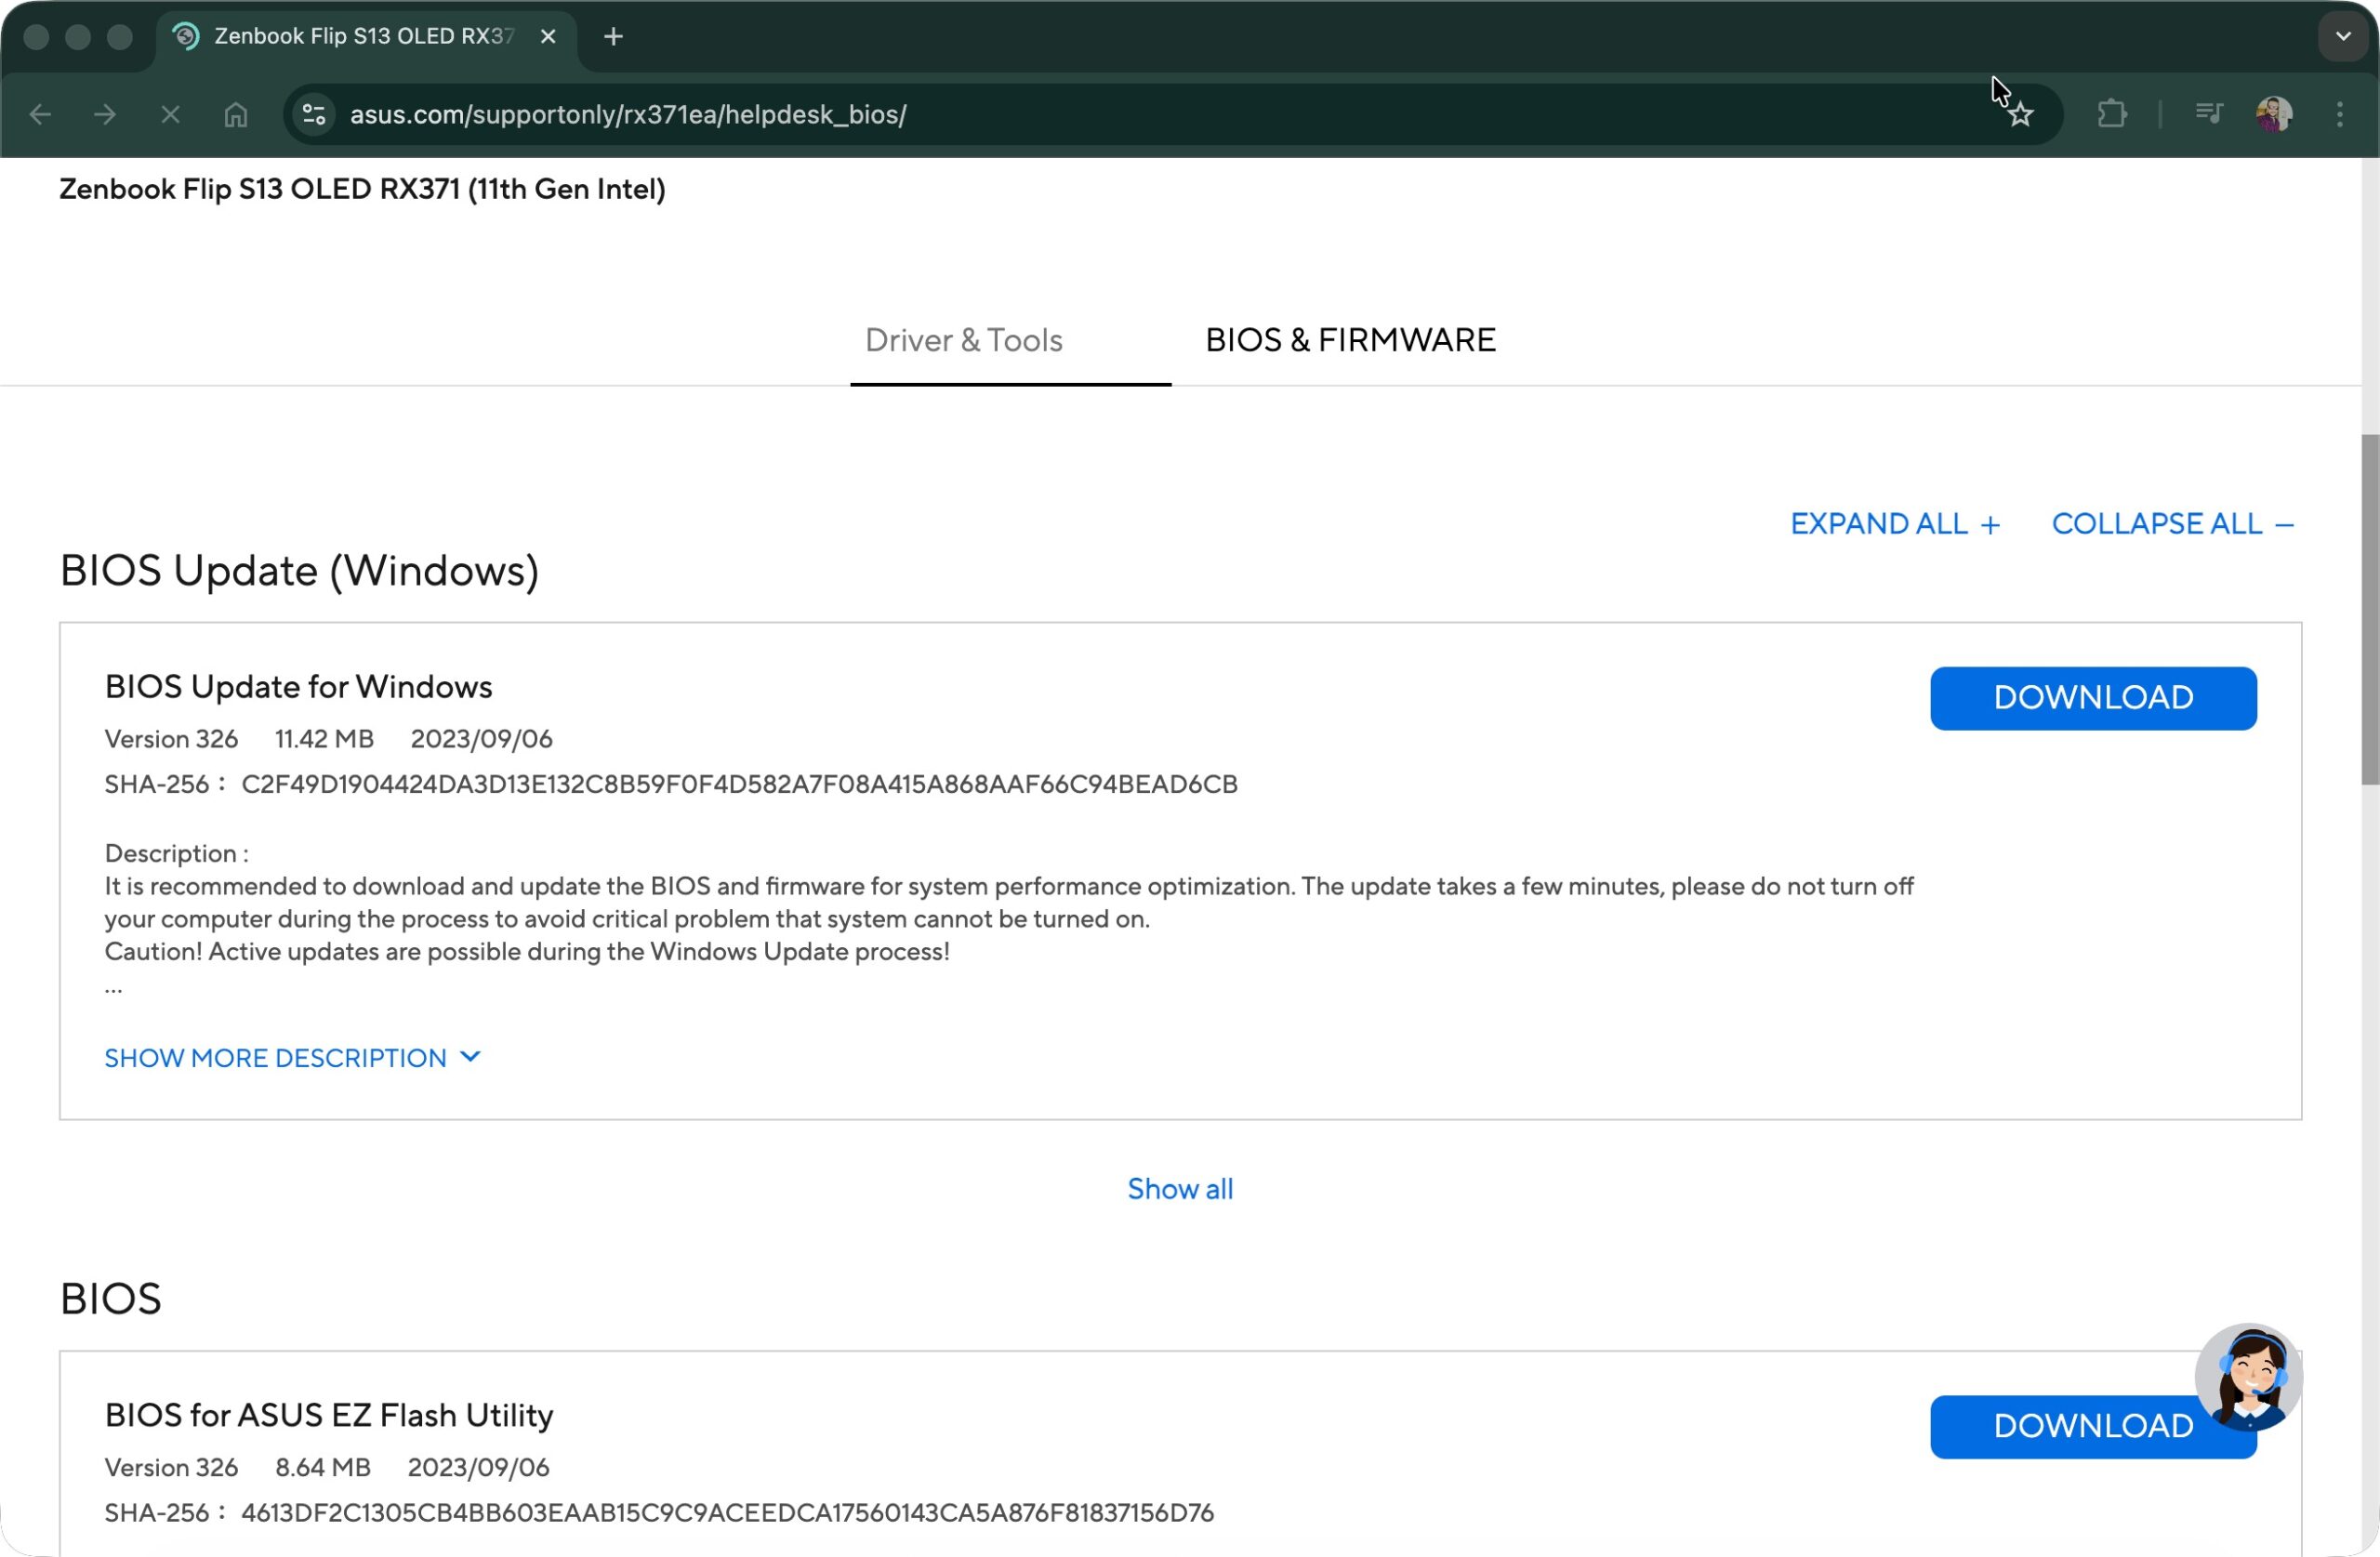
Task: Click the Show all link
Action: [1179, 1188]
